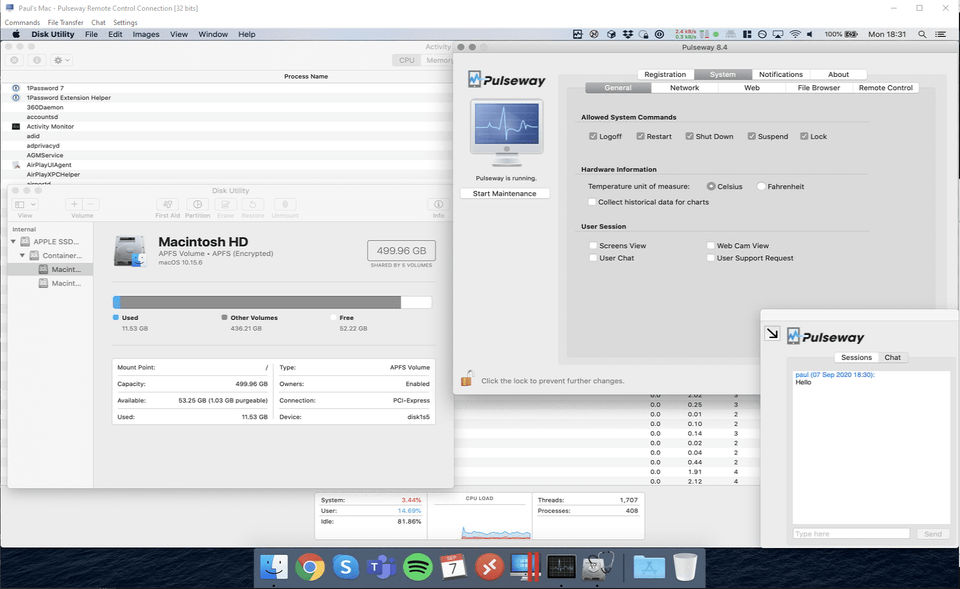
Task: Open the gear dropdown in Activity Monitor
Action: [62, 60]
